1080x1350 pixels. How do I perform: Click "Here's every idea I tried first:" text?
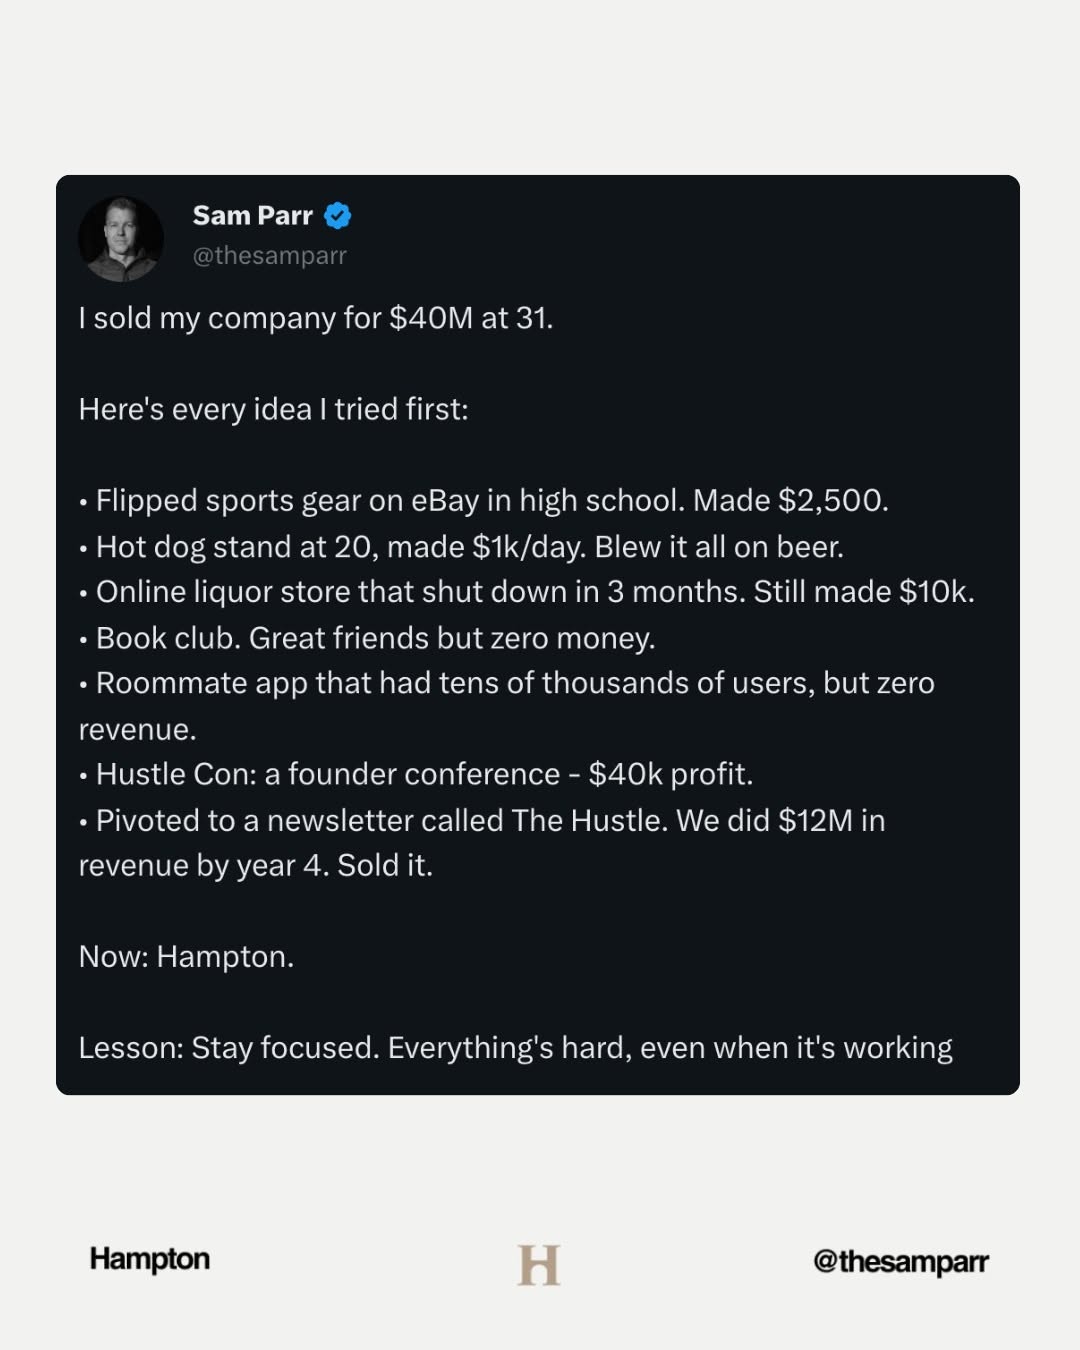(x=273, y=409)
